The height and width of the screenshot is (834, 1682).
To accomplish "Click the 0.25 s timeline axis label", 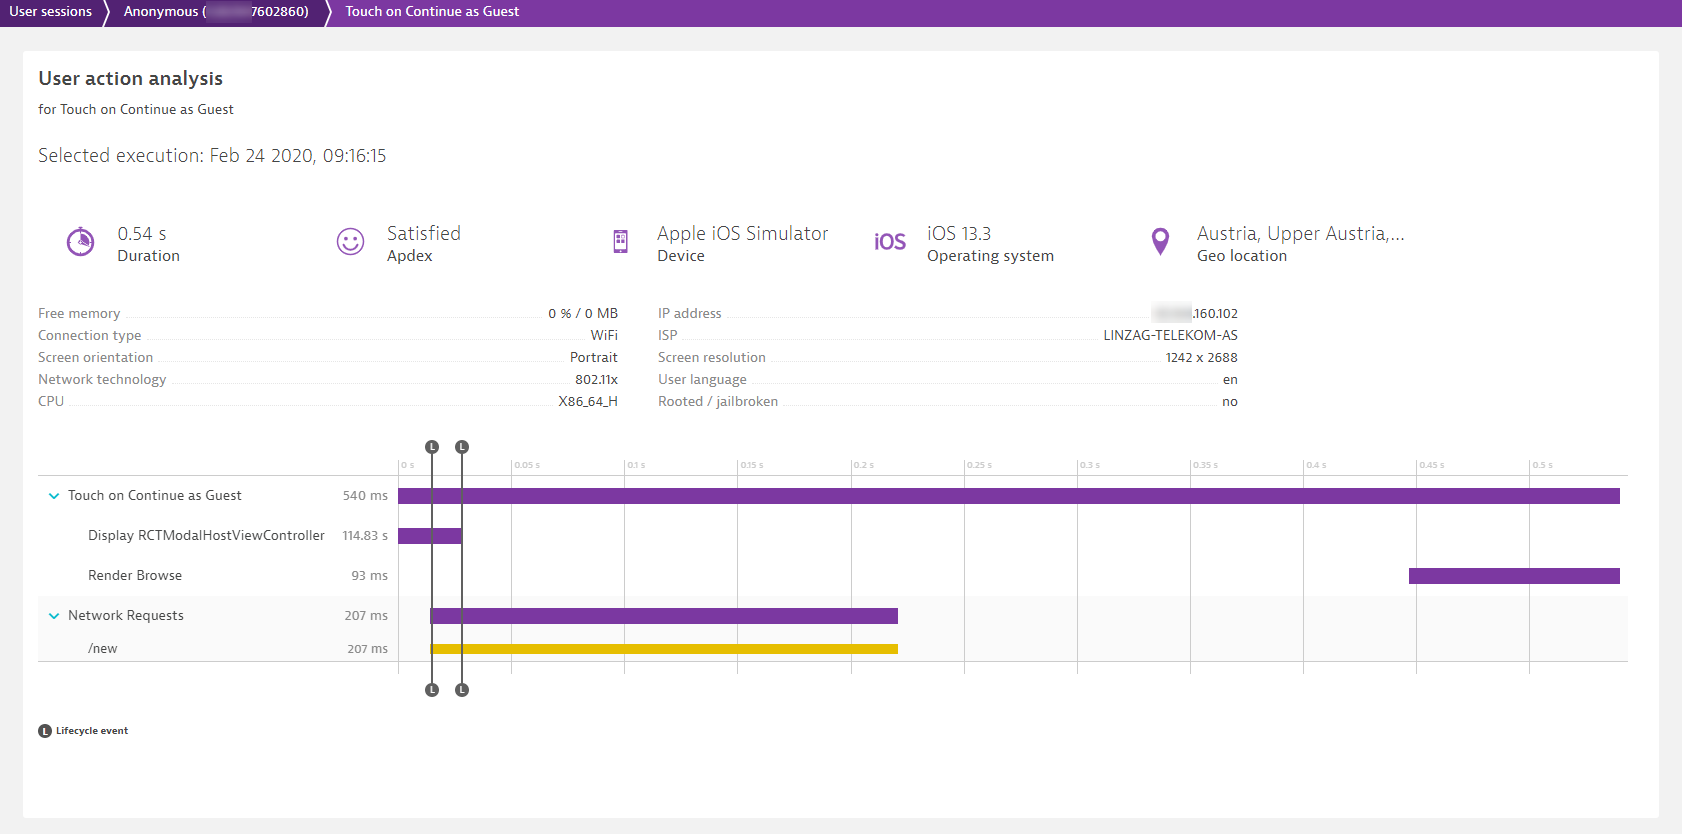I will tap(979, 465).
